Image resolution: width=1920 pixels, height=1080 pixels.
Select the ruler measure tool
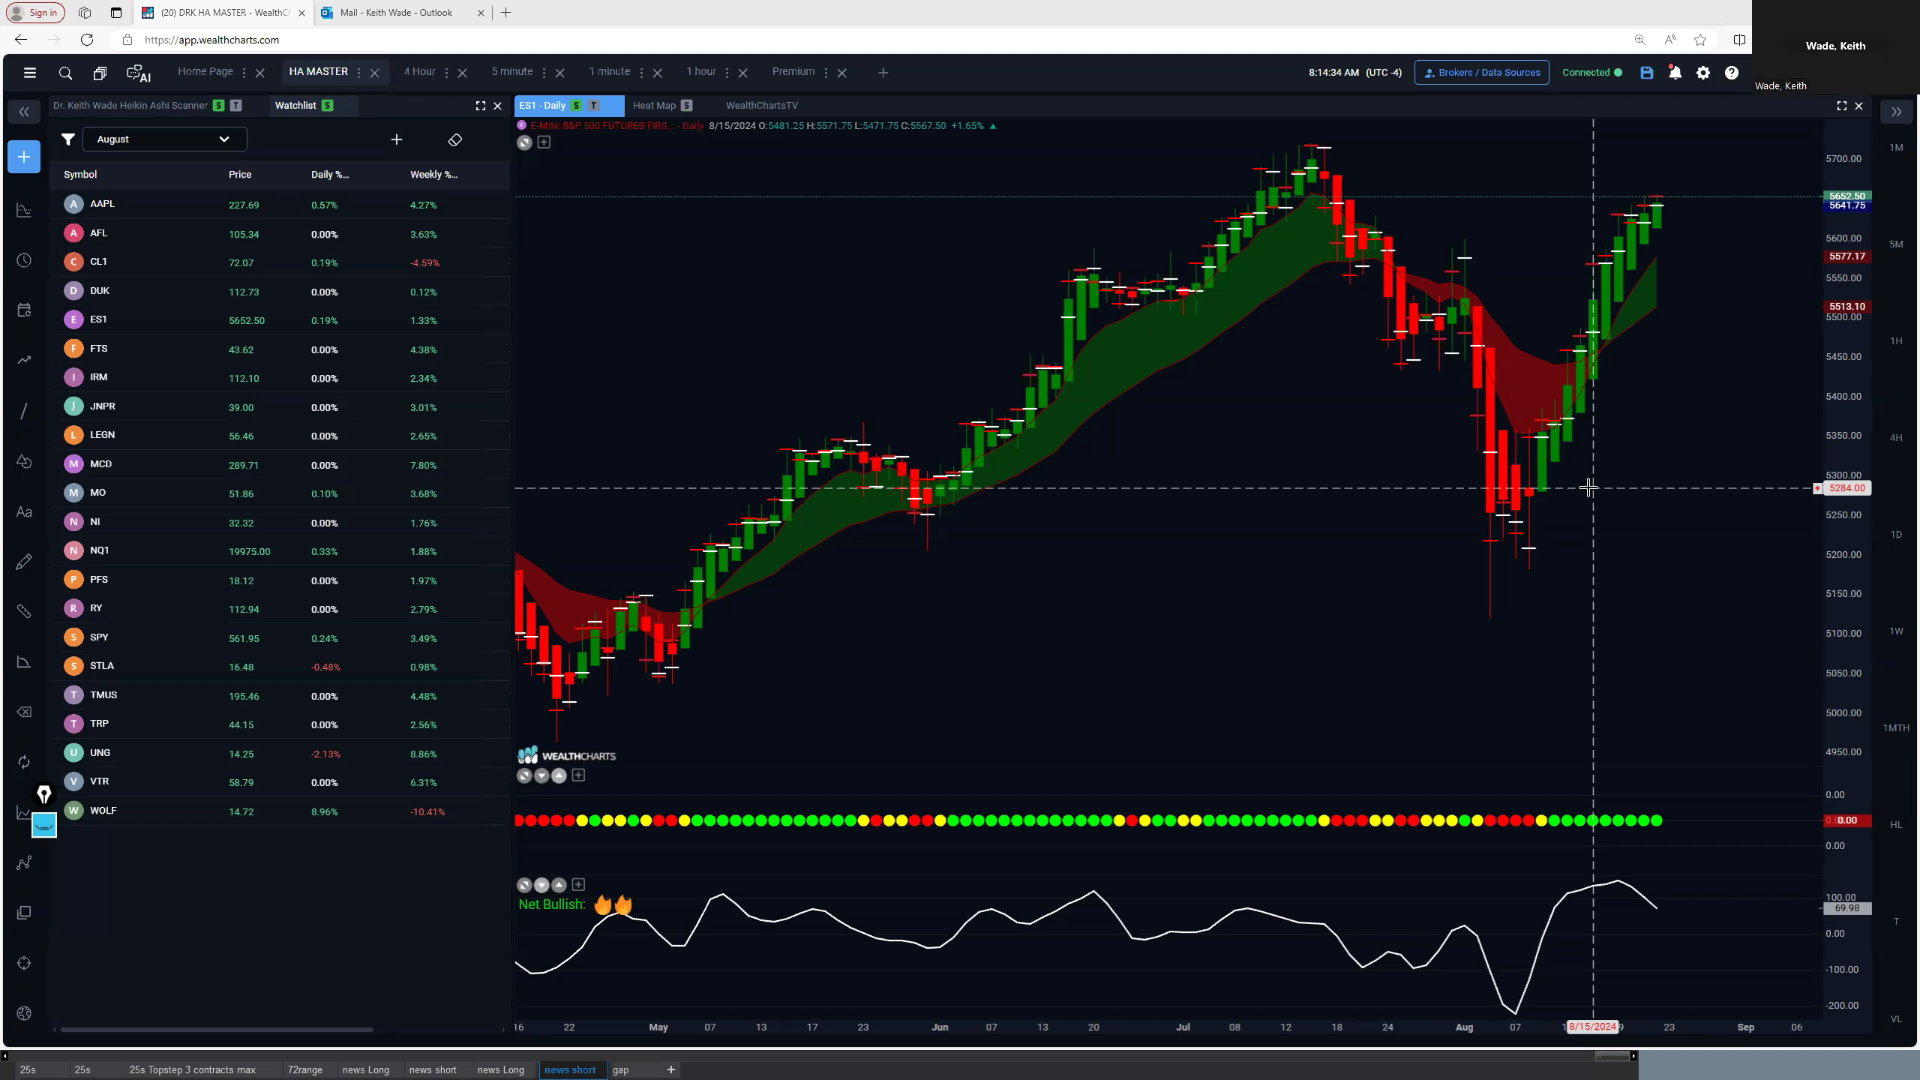click(24, 611)
